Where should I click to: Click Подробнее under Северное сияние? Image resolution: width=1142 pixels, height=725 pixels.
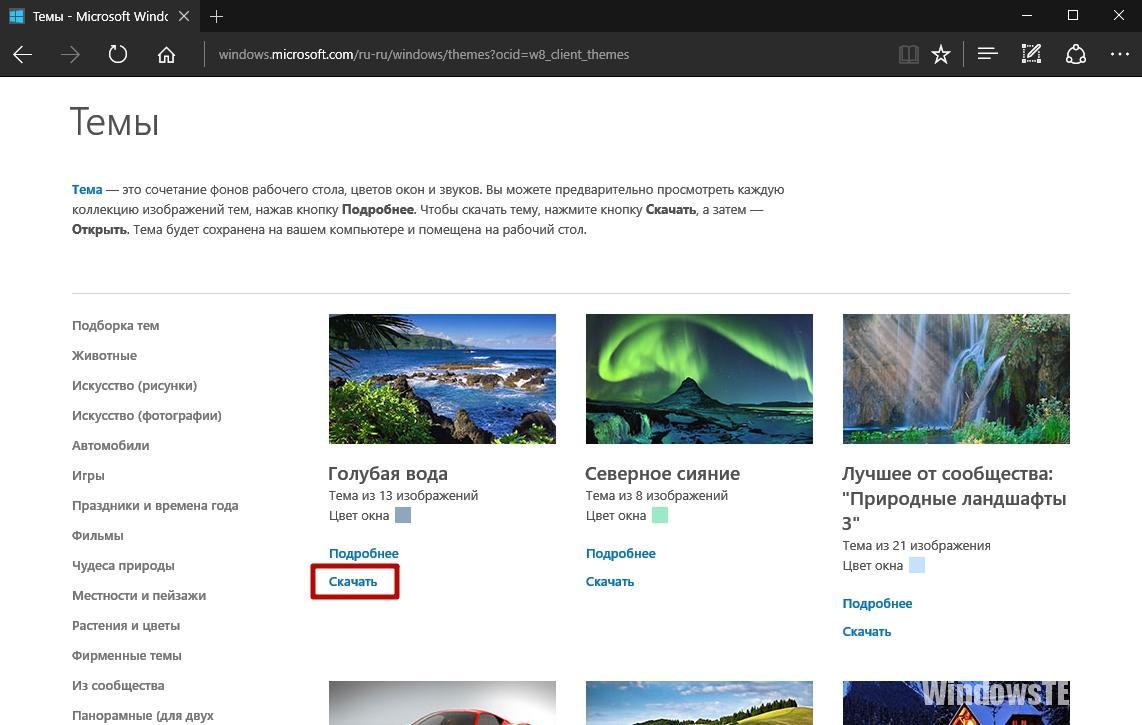tap(621, 554)
